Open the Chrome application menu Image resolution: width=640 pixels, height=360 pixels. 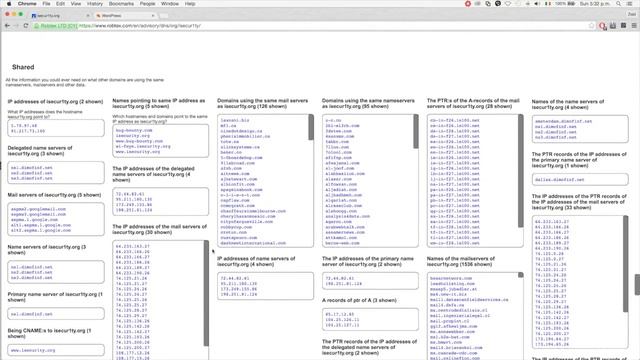coord(27,4)
